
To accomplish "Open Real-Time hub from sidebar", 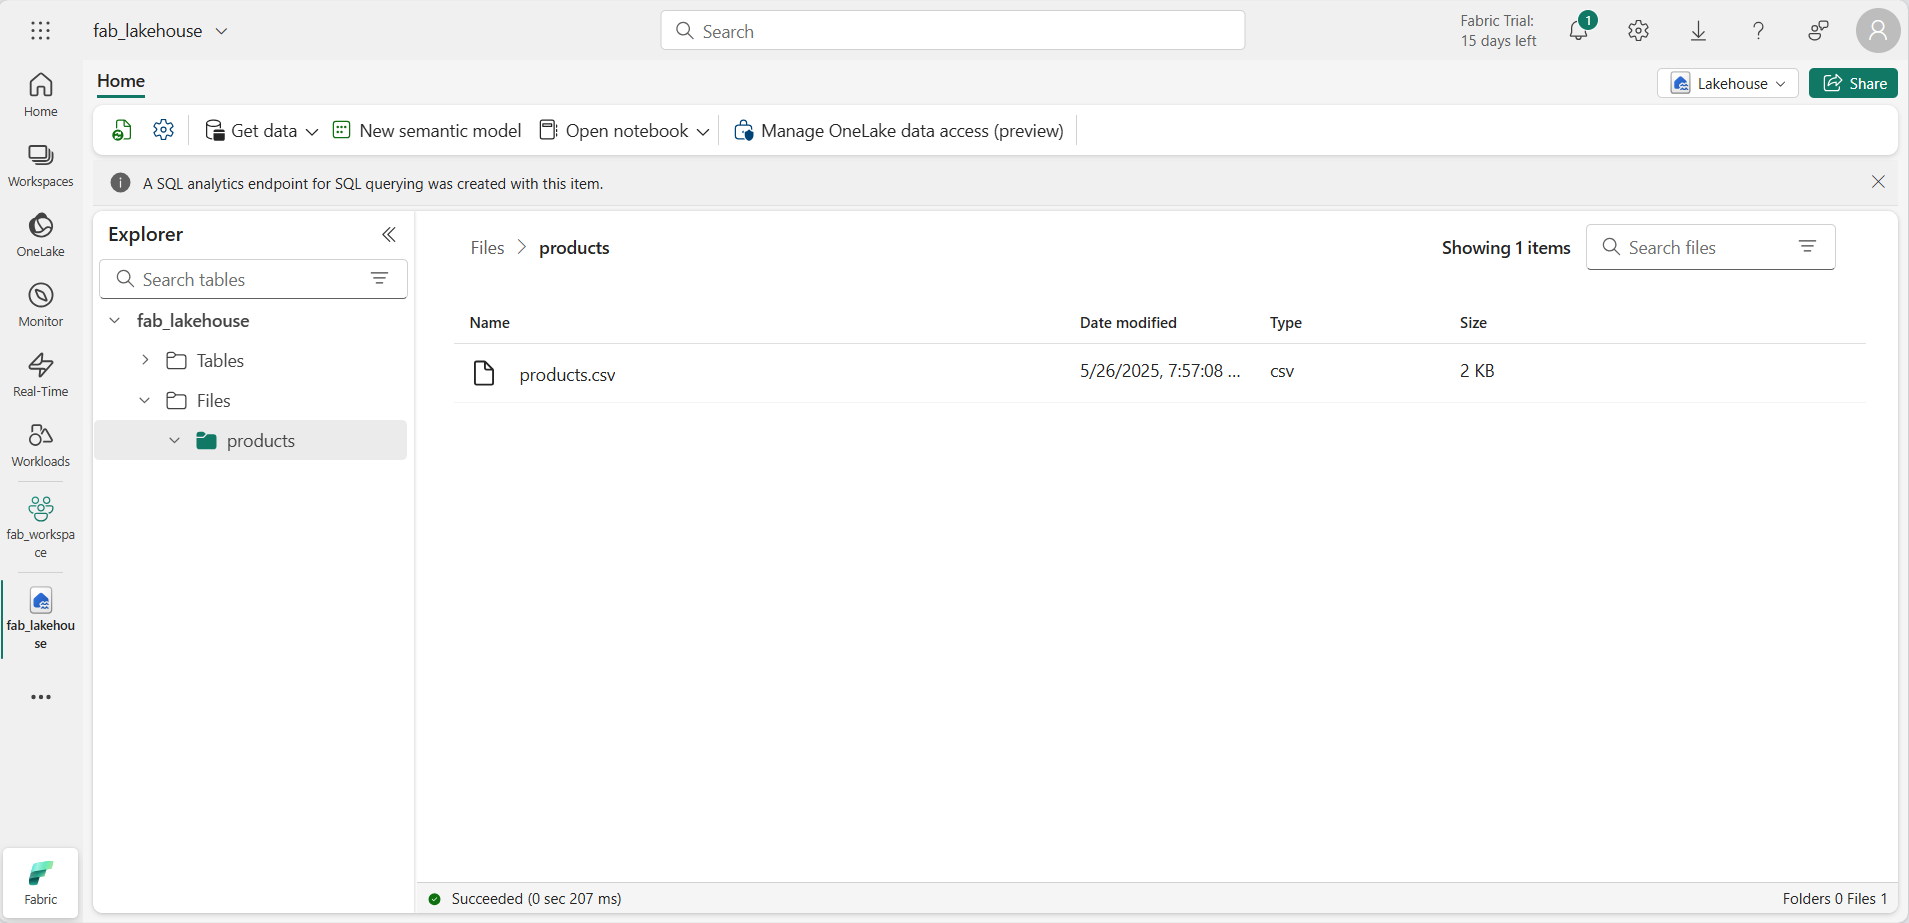I will coord(40,375).
